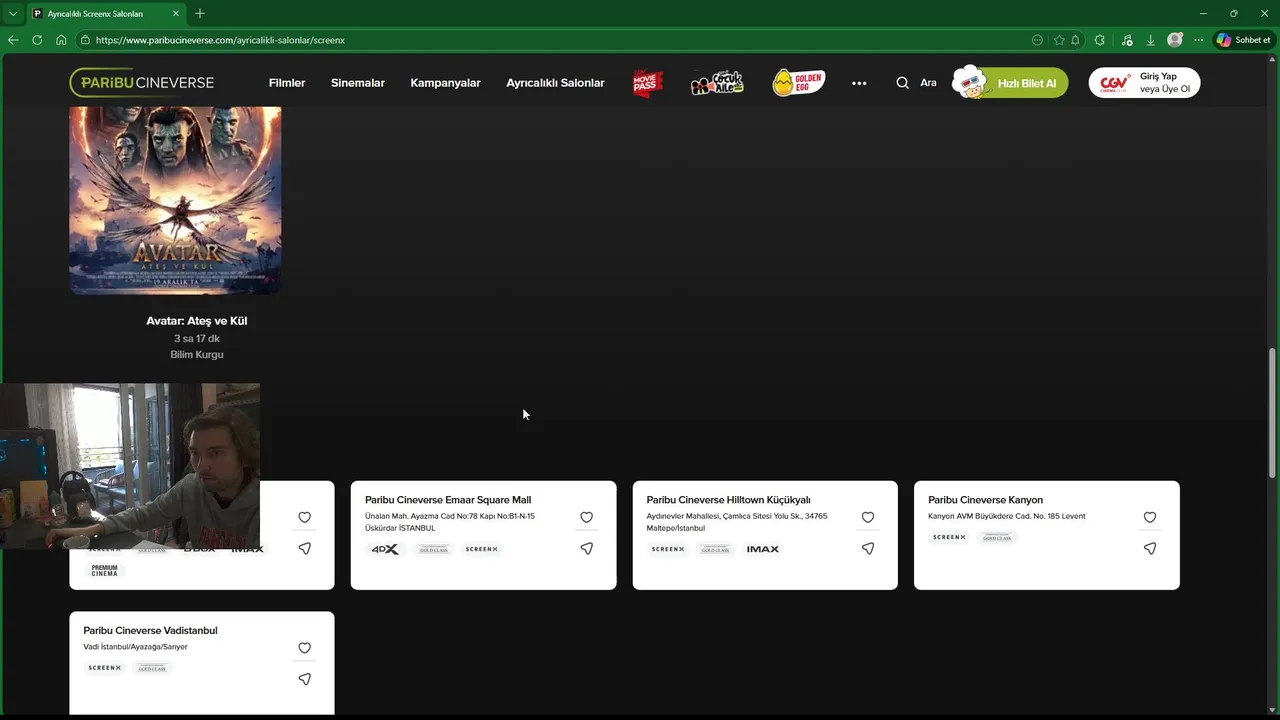Viewport: 1280px width, 720px height.
Task: Open Paribu Cineverse Hilltown Küçükyalı
Action: coord(728,500)
